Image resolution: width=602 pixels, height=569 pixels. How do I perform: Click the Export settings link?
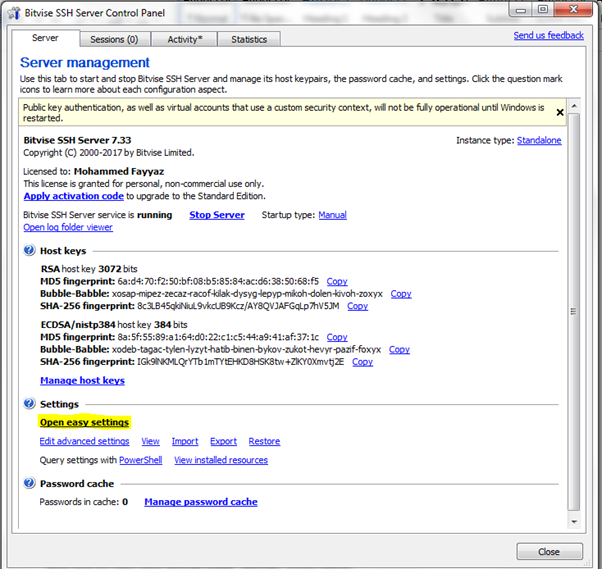223,441
